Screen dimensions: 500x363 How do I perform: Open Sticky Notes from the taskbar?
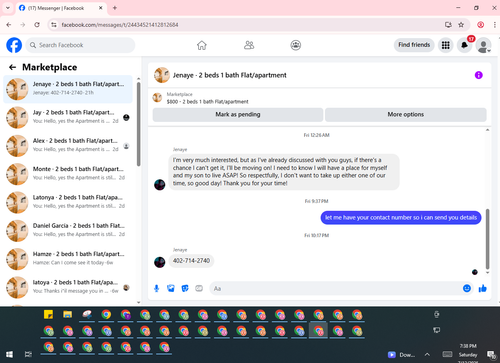coord(48,314)
